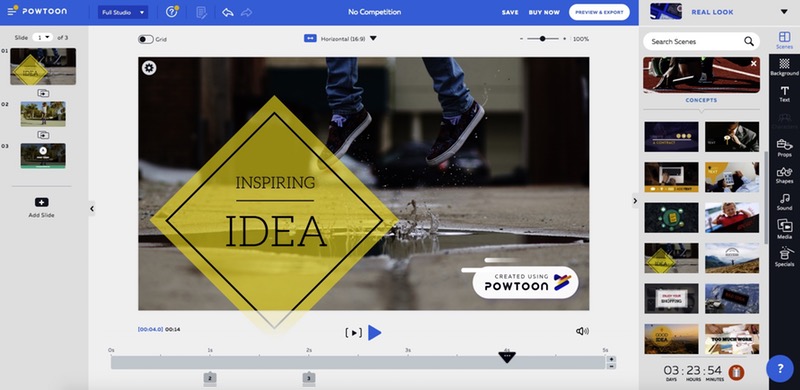Open slide settings gear on canvas
This screenshot has height=390, width=800.
tap(149, 68)
